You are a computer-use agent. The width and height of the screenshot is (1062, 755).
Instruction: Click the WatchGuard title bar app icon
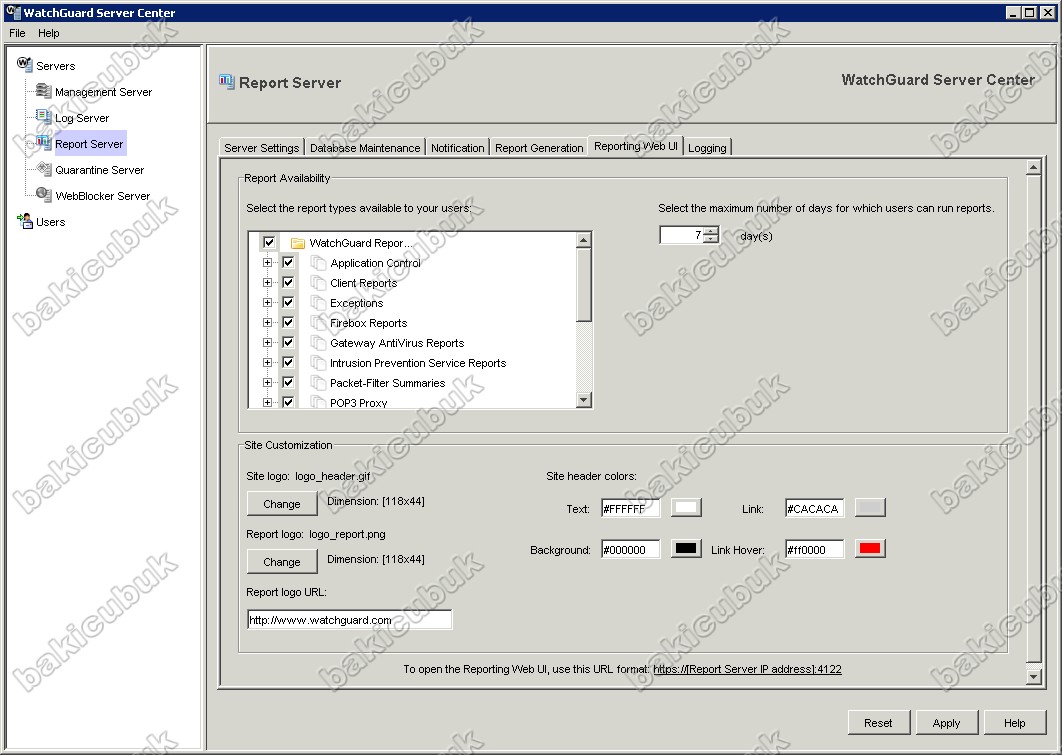[13, 12]
